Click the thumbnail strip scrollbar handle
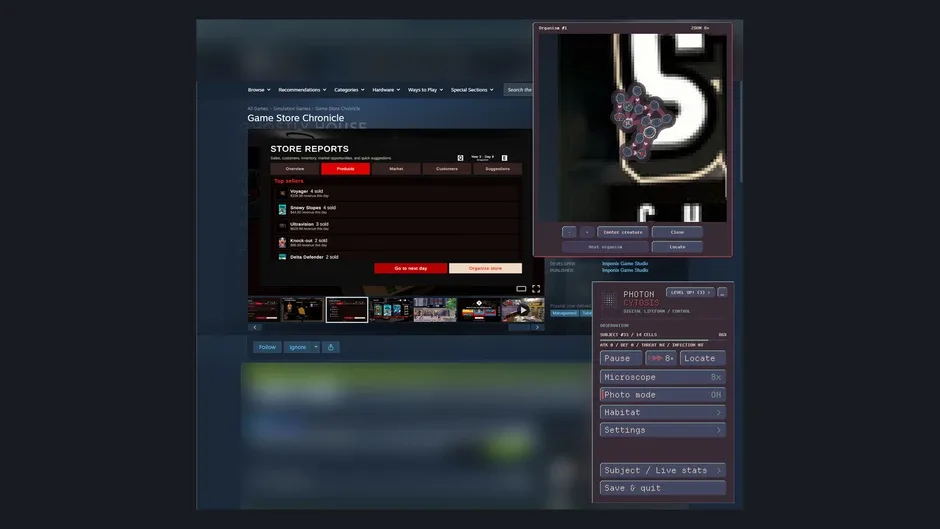The width and height of the screenshot is (940, 529). click(x=519, y=327)
